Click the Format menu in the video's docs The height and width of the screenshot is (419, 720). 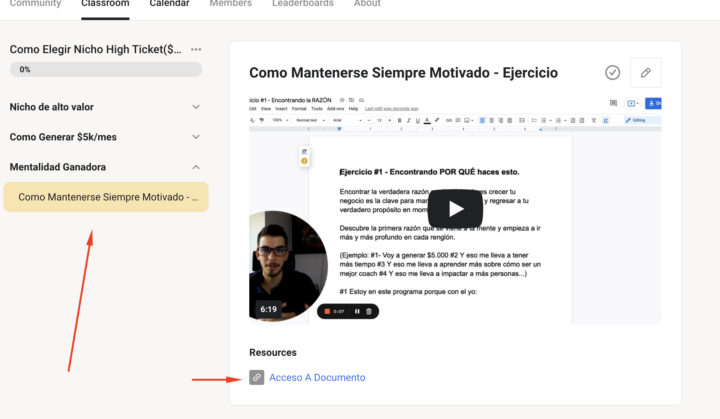point(298,109)
